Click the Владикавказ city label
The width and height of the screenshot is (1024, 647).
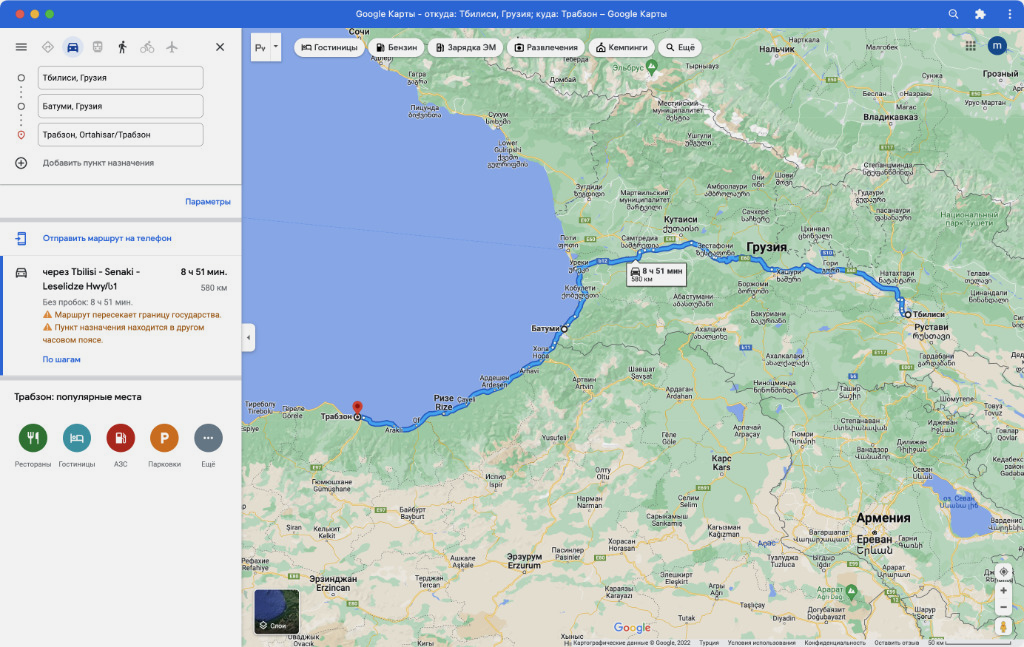tap(890, 118)
